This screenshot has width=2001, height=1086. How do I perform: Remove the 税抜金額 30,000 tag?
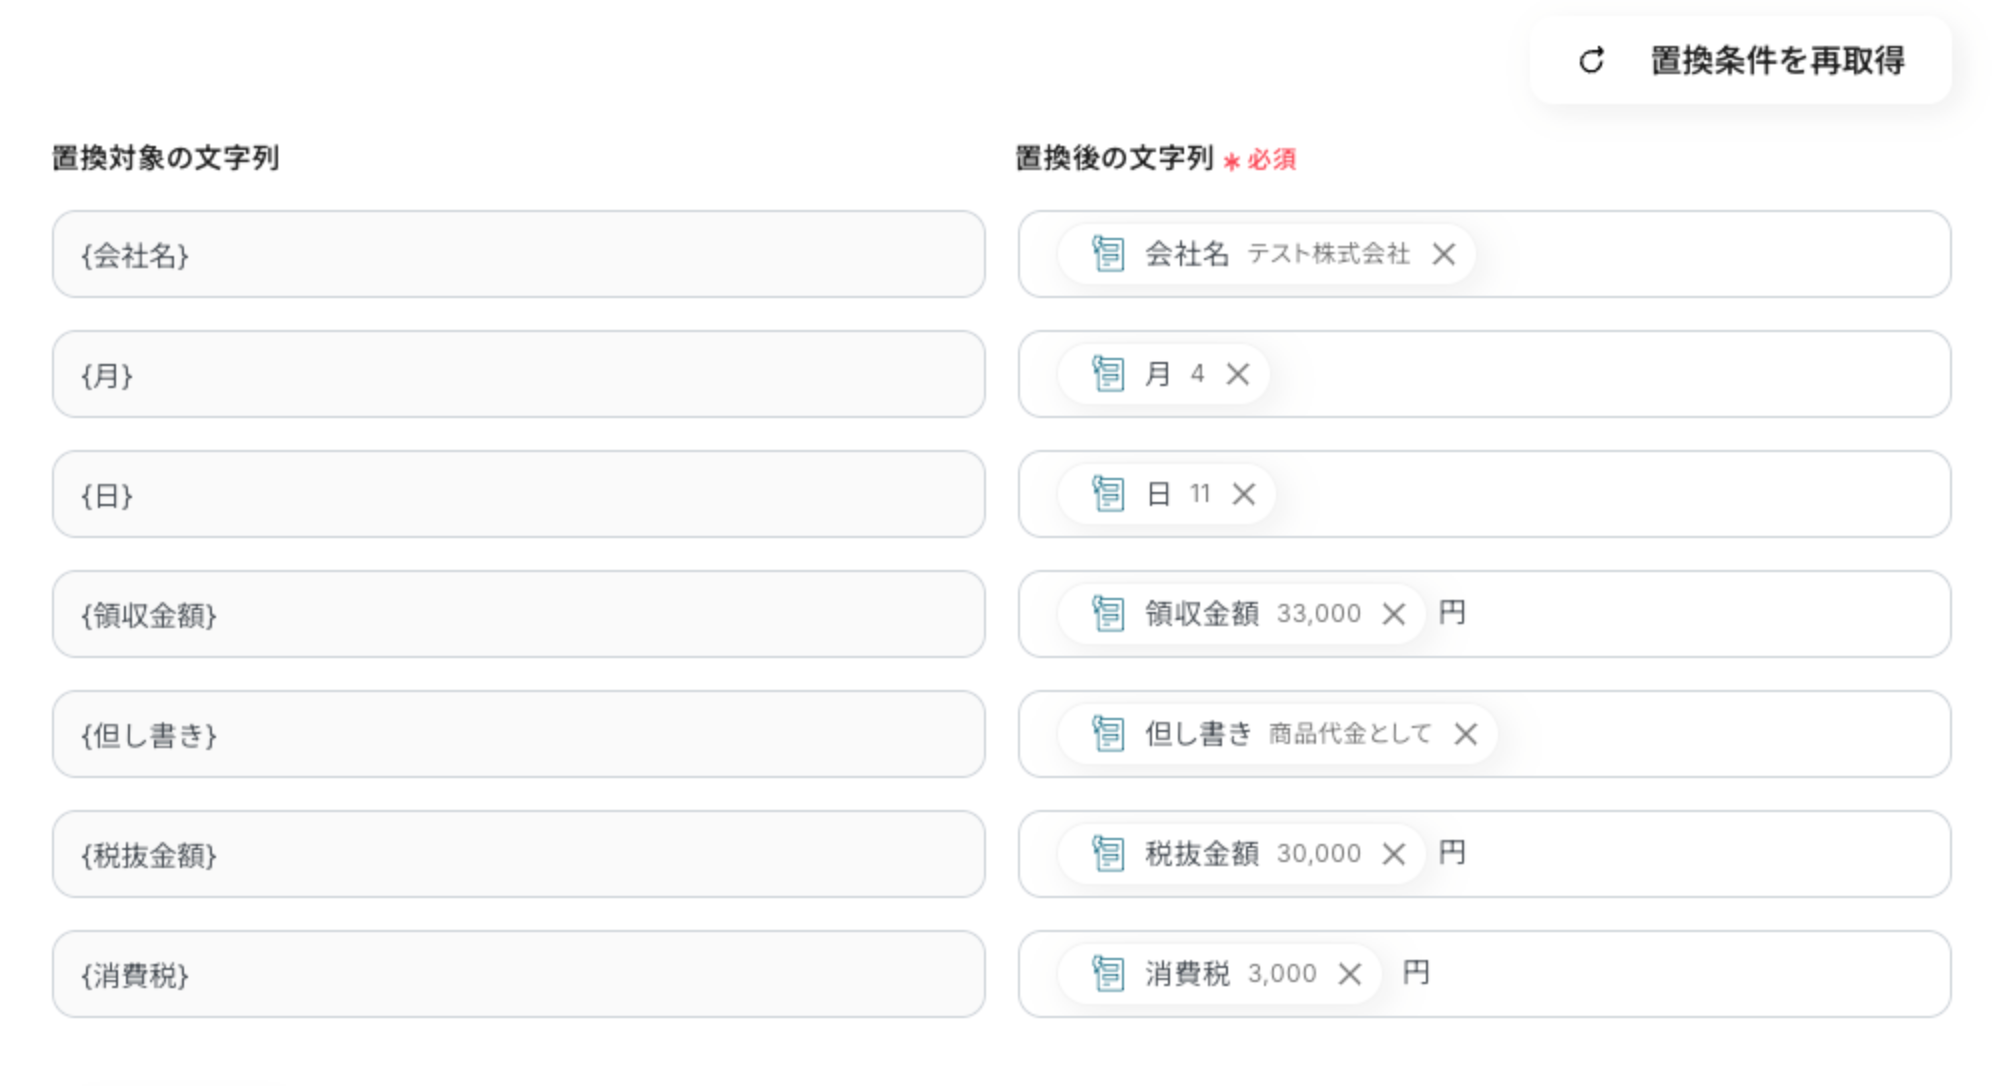pos(1393,854)
